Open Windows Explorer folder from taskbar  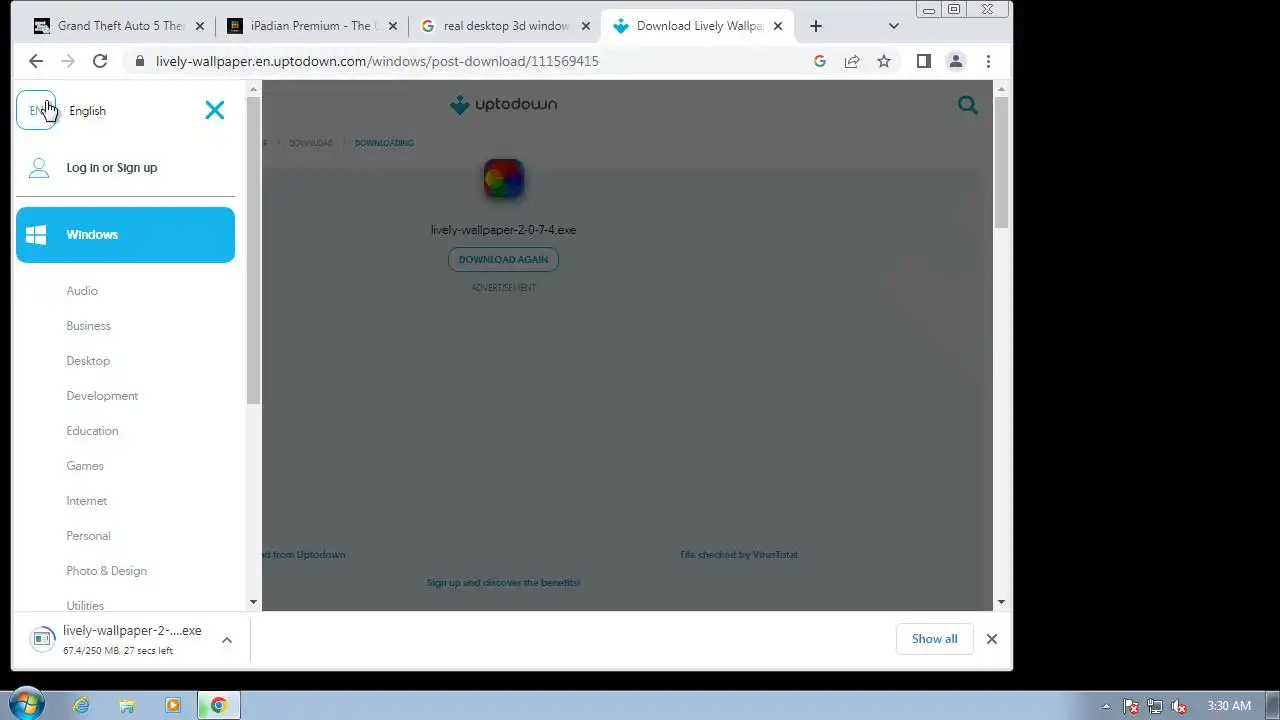pos(127,705)
